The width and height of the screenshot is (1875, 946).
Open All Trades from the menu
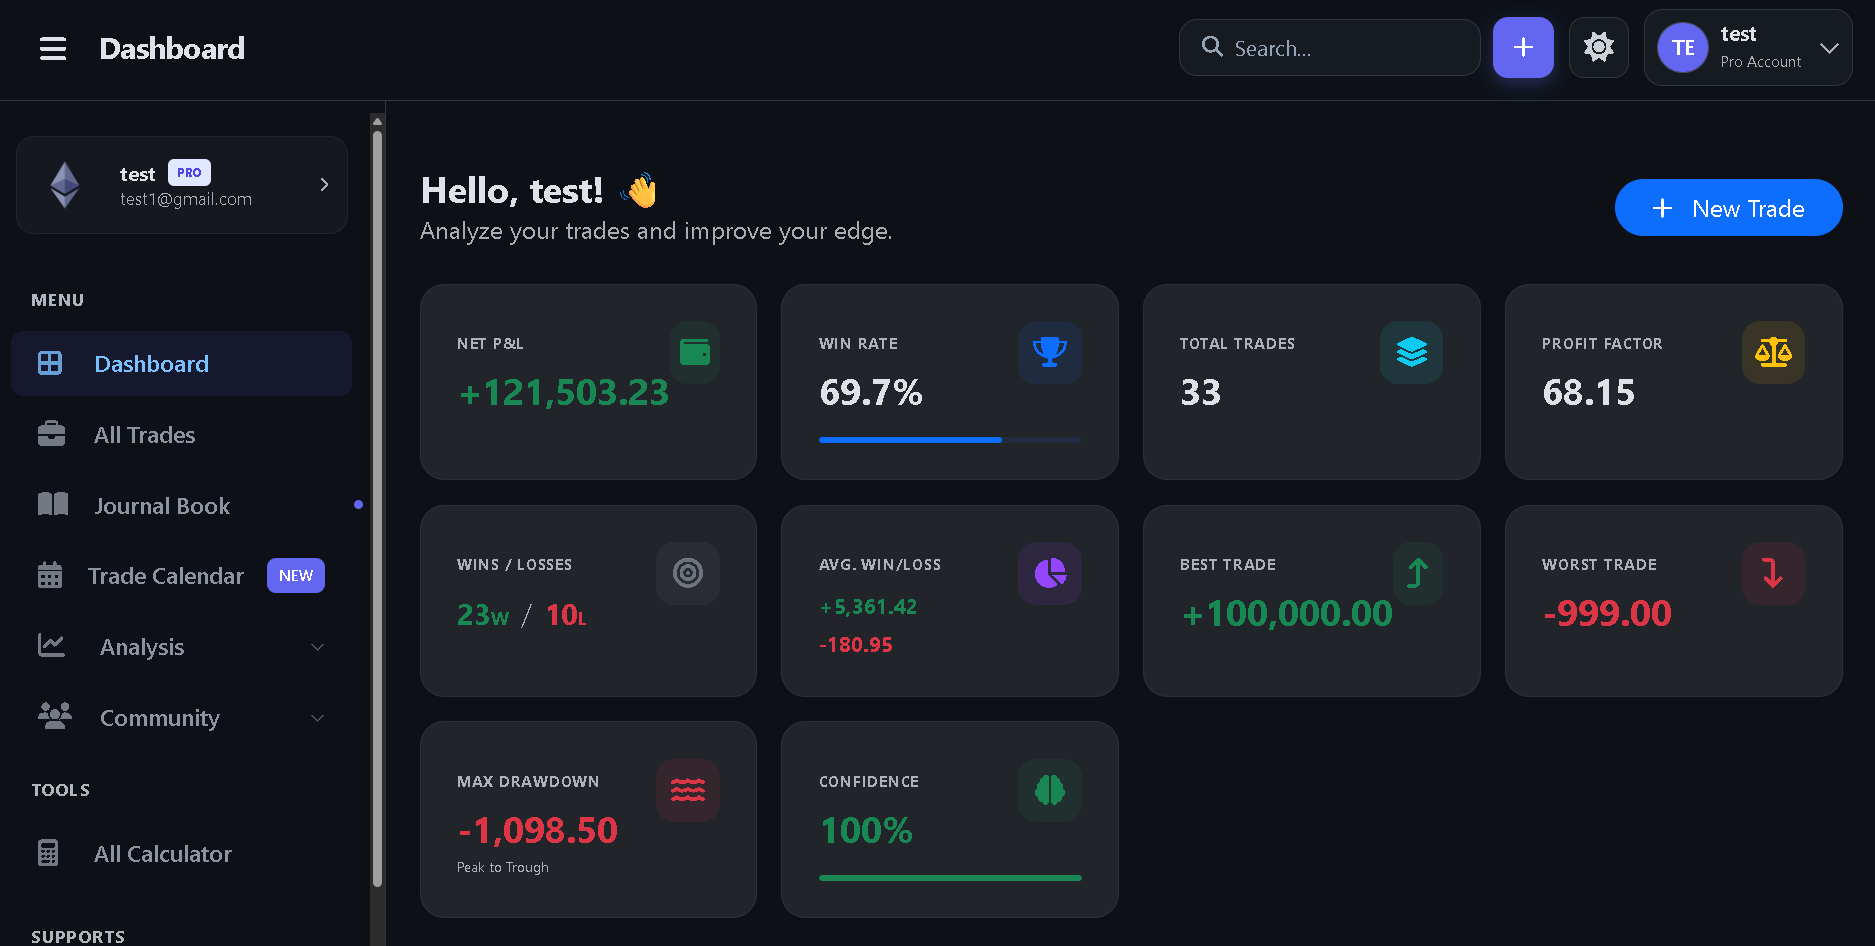181,435
